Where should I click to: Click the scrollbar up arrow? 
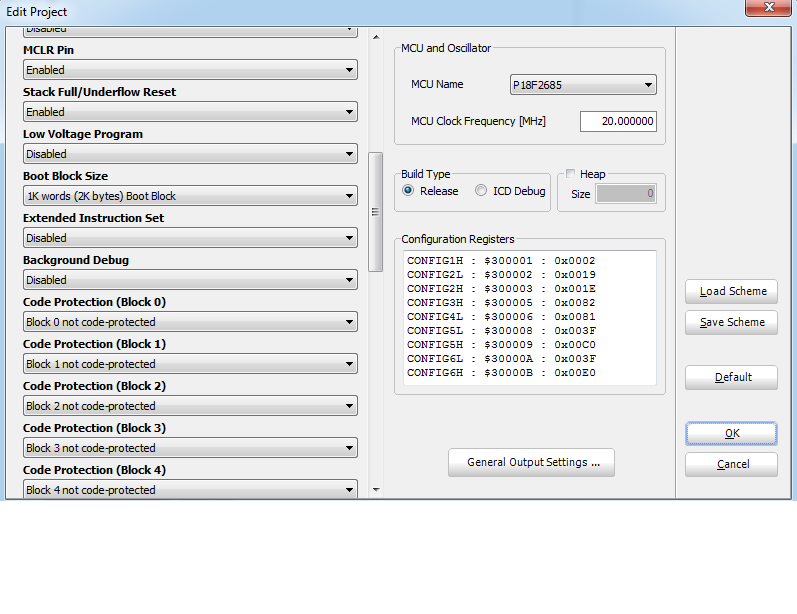(376, 37)
